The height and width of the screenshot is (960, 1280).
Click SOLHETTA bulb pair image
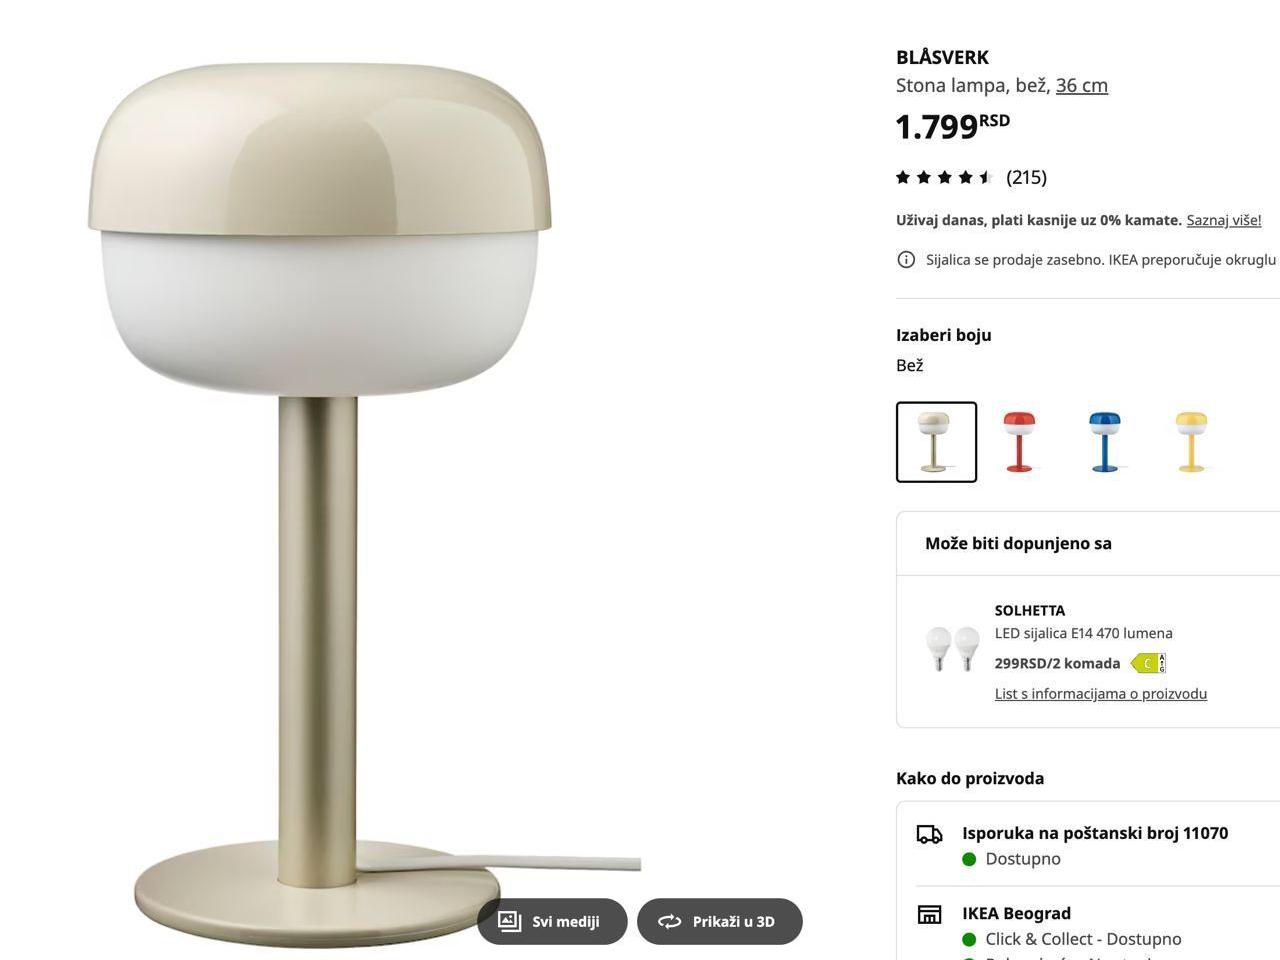click(952, 649)
